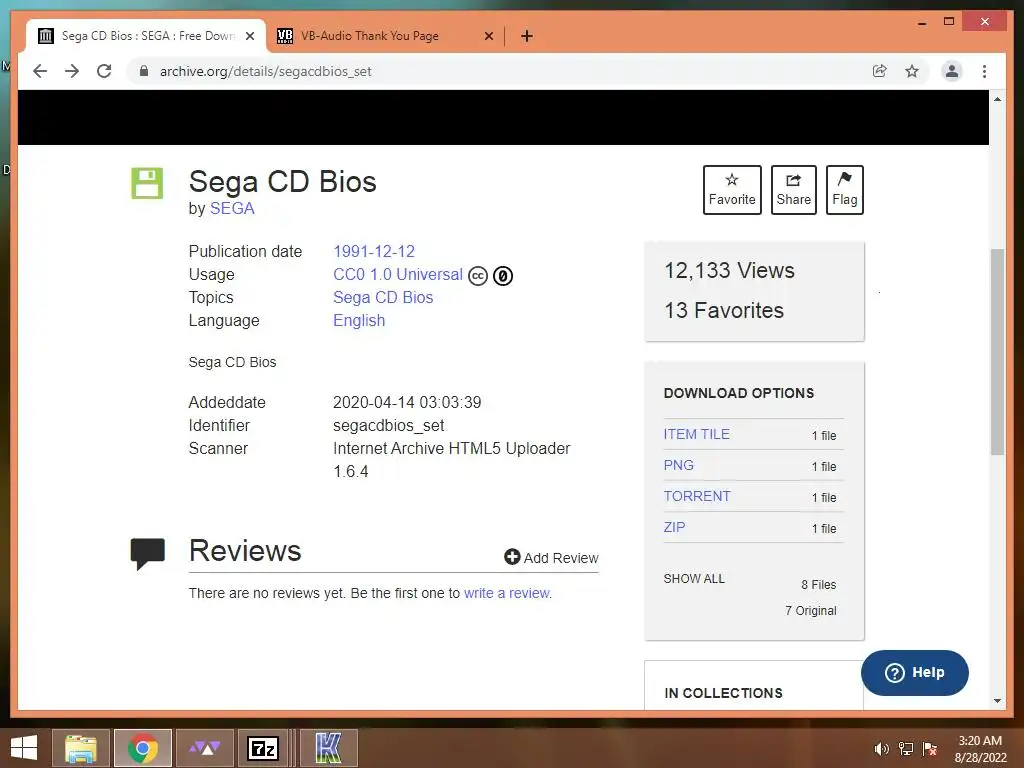Click the volume speaker tray icon
This screenshot has height=768, width=1024.
coord(881,749)
